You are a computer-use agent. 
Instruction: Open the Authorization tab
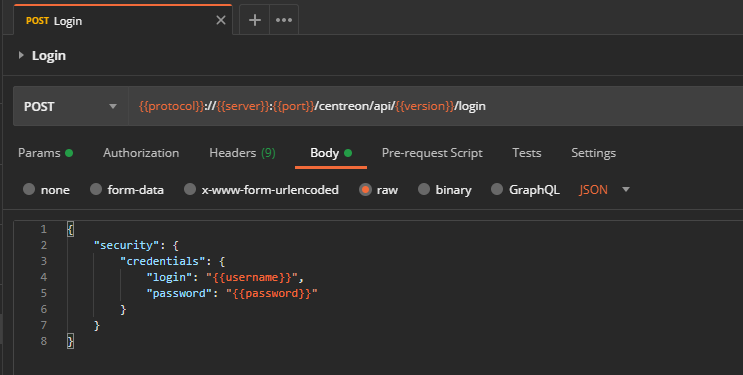pyautogui.click(x=141, y=153)
